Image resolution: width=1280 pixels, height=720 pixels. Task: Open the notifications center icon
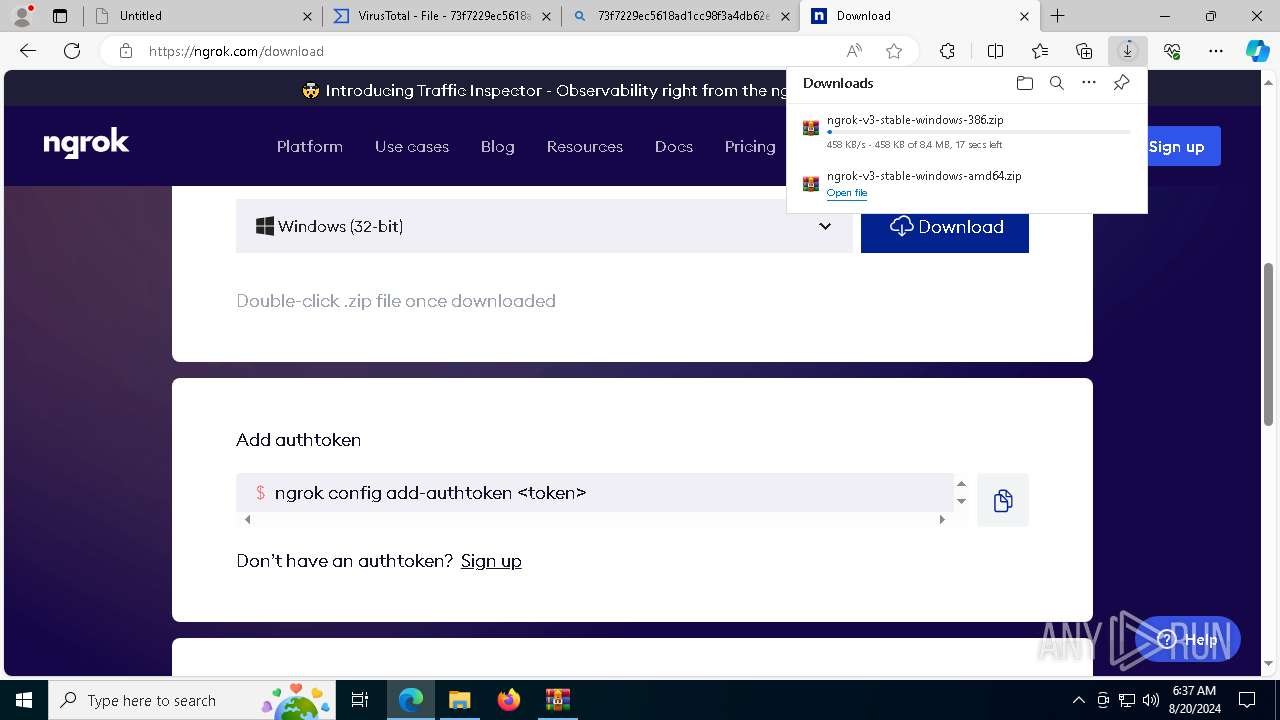[1247, 700]
